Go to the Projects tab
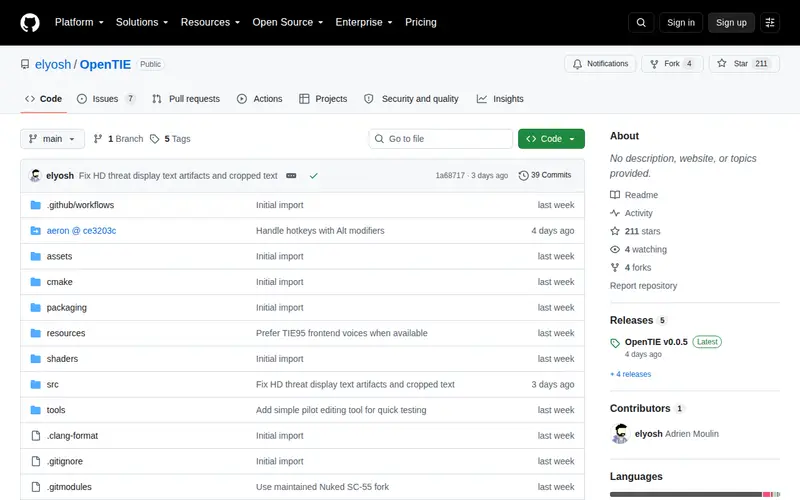This screenshot has height=500, width=800. pos(323,99)
